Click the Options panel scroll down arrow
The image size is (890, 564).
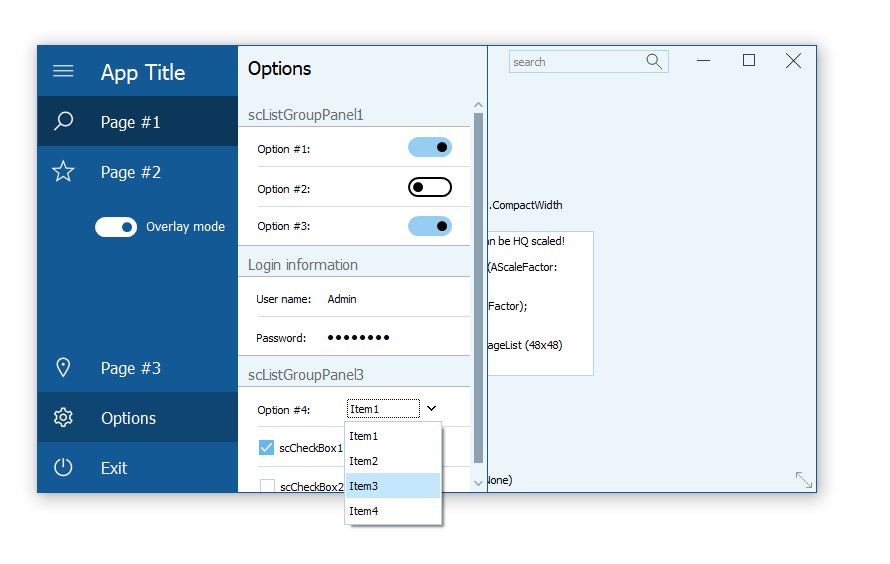[478, 483]
